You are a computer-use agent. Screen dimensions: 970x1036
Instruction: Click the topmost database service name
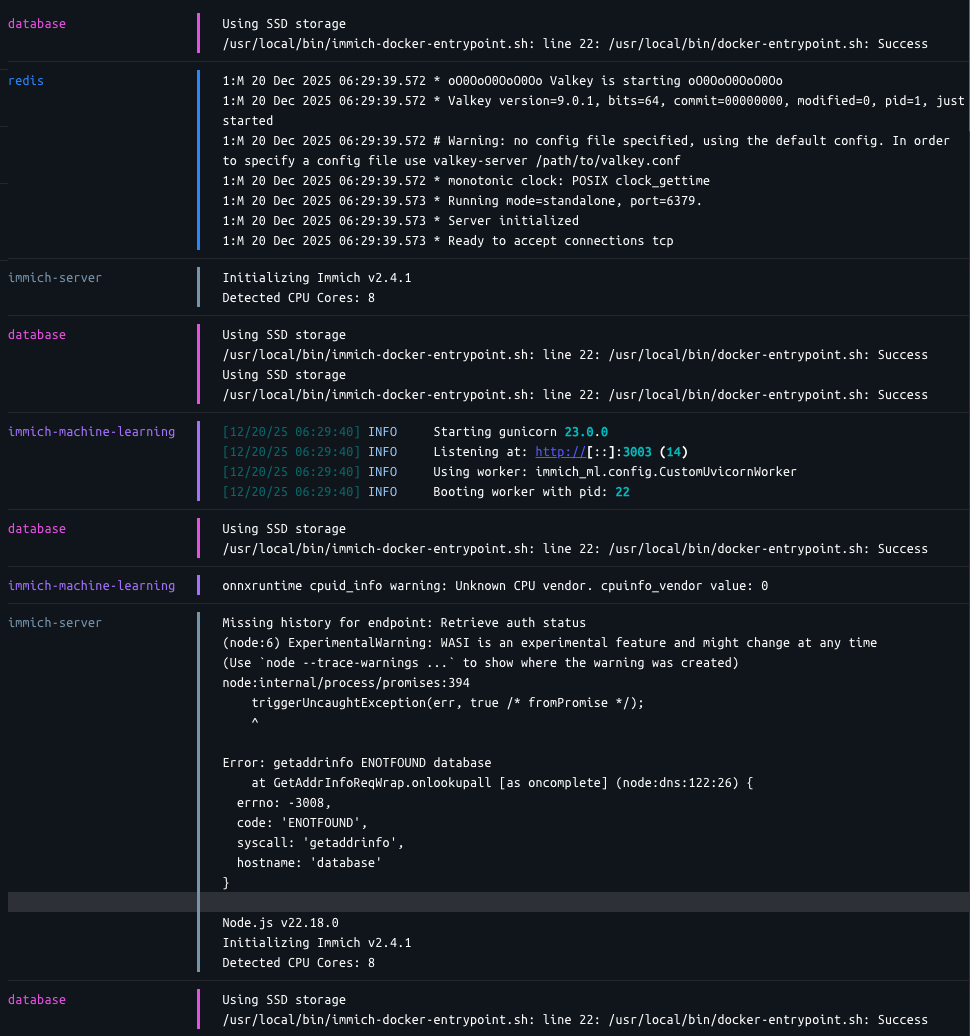pyautogui.click(x=36, y=23)
